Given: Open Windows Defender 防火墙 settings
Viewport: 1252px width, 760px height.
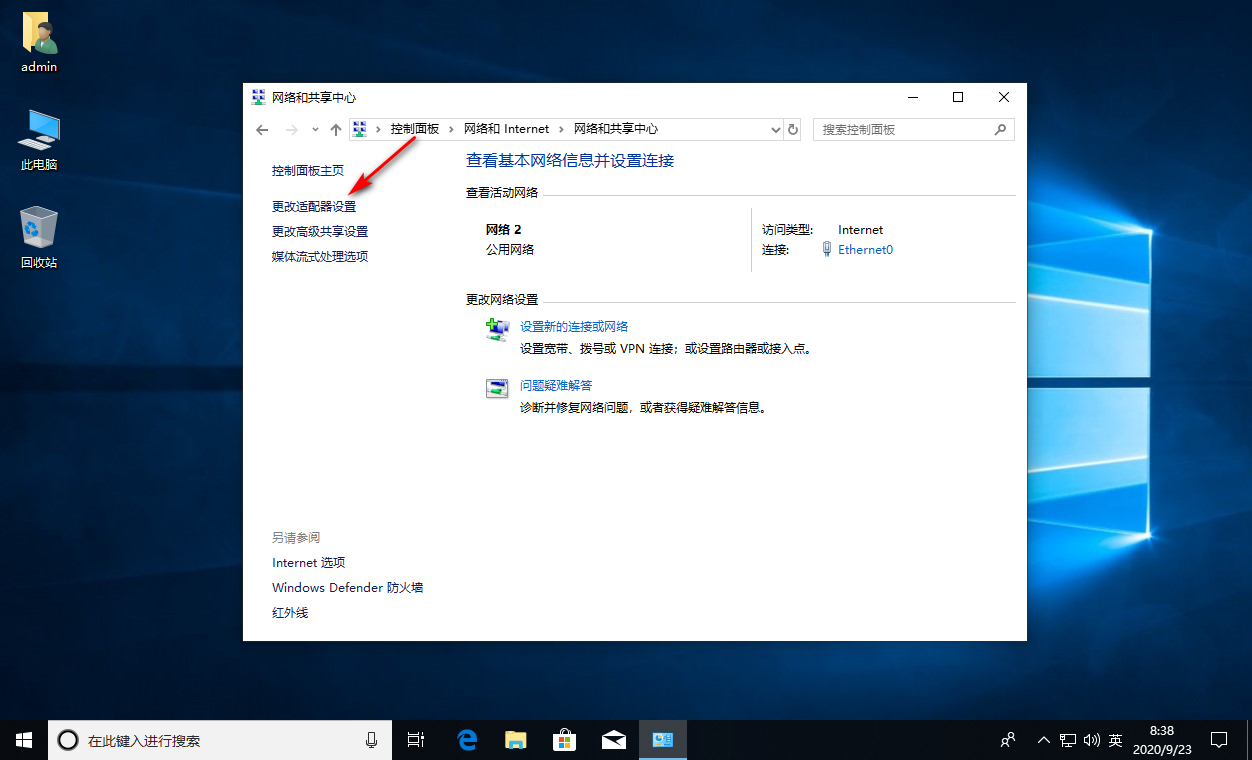Looking at the screenshot, I should point(346,587).
